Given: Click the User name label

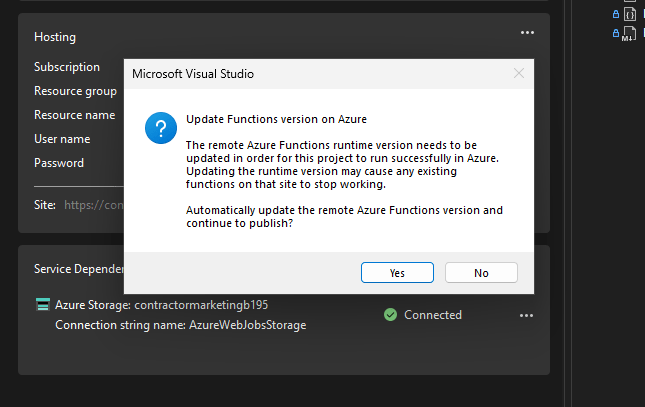Looking at the screenshot, I should [62, 139].
